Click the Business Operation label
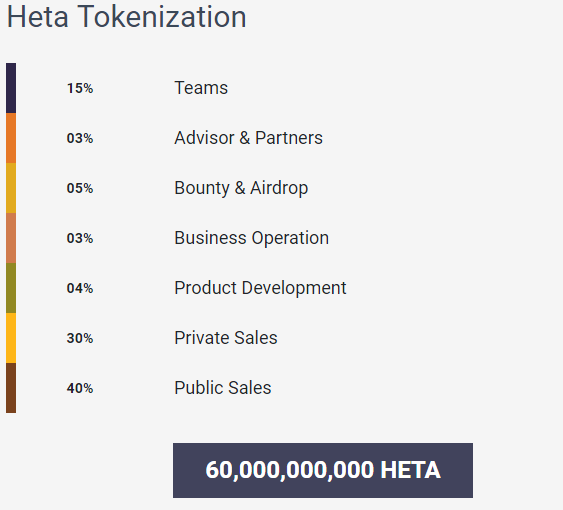The image size is (563, 510). click(x=252, y=238)
